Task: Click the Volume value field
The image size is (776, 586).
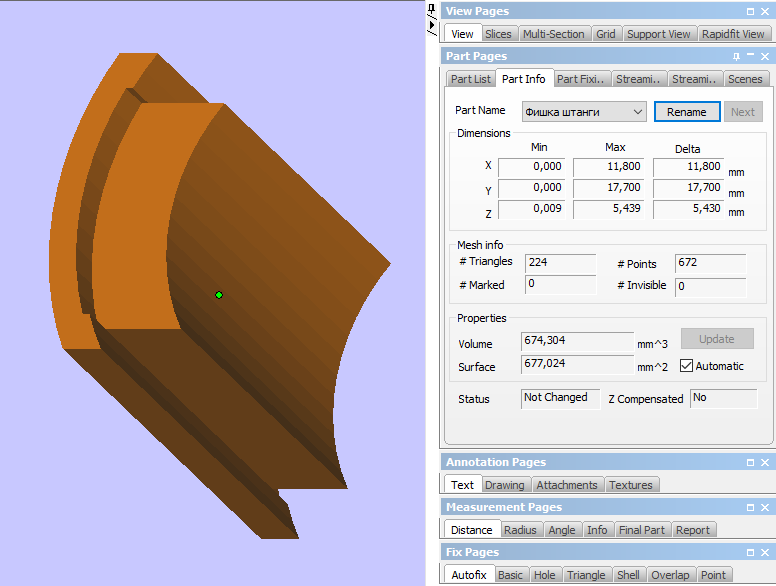Action: [577, 341]
